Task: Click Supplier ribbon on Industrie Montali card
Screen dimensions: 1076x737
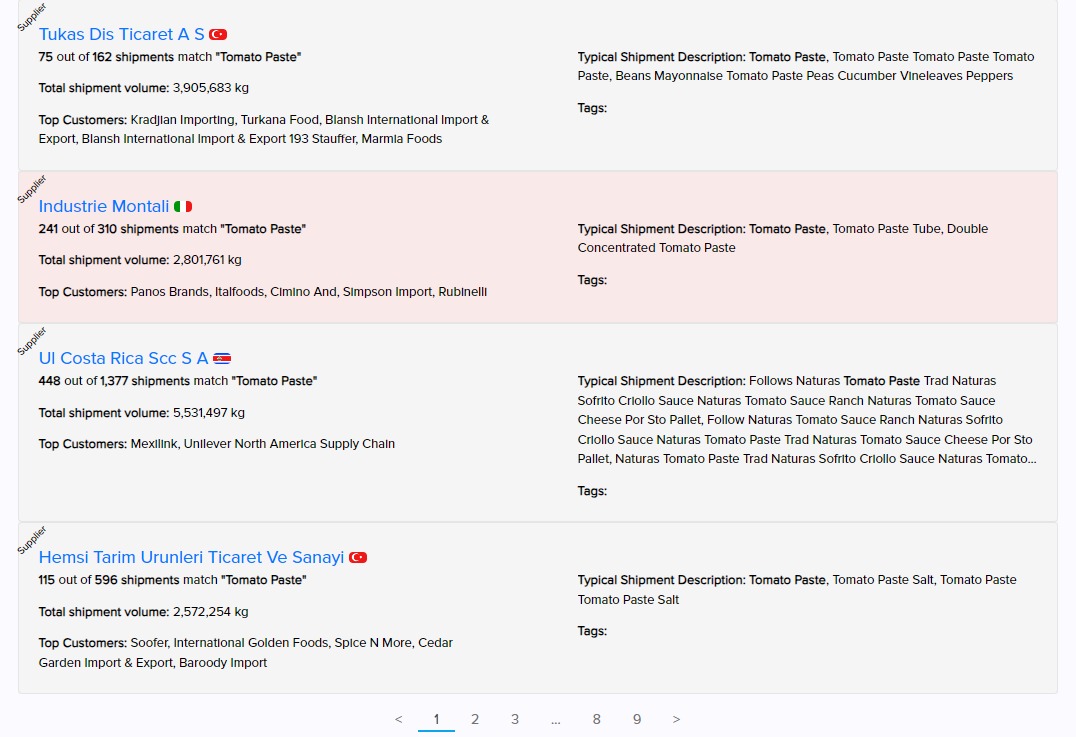Action: [32, 189]
